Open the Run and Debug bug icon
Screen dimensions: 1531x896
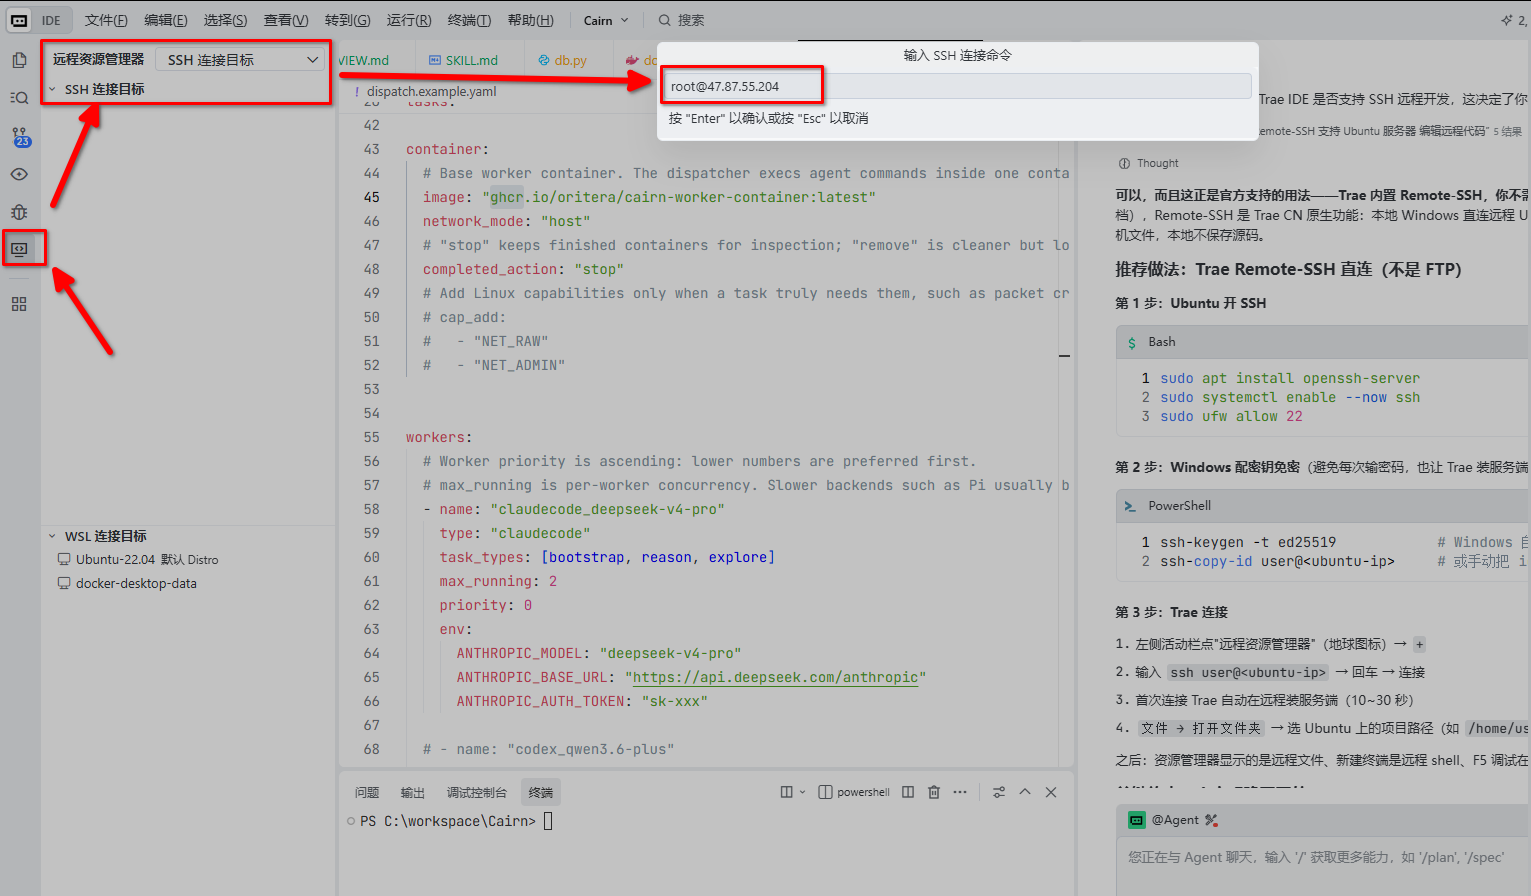pos(19,212)
